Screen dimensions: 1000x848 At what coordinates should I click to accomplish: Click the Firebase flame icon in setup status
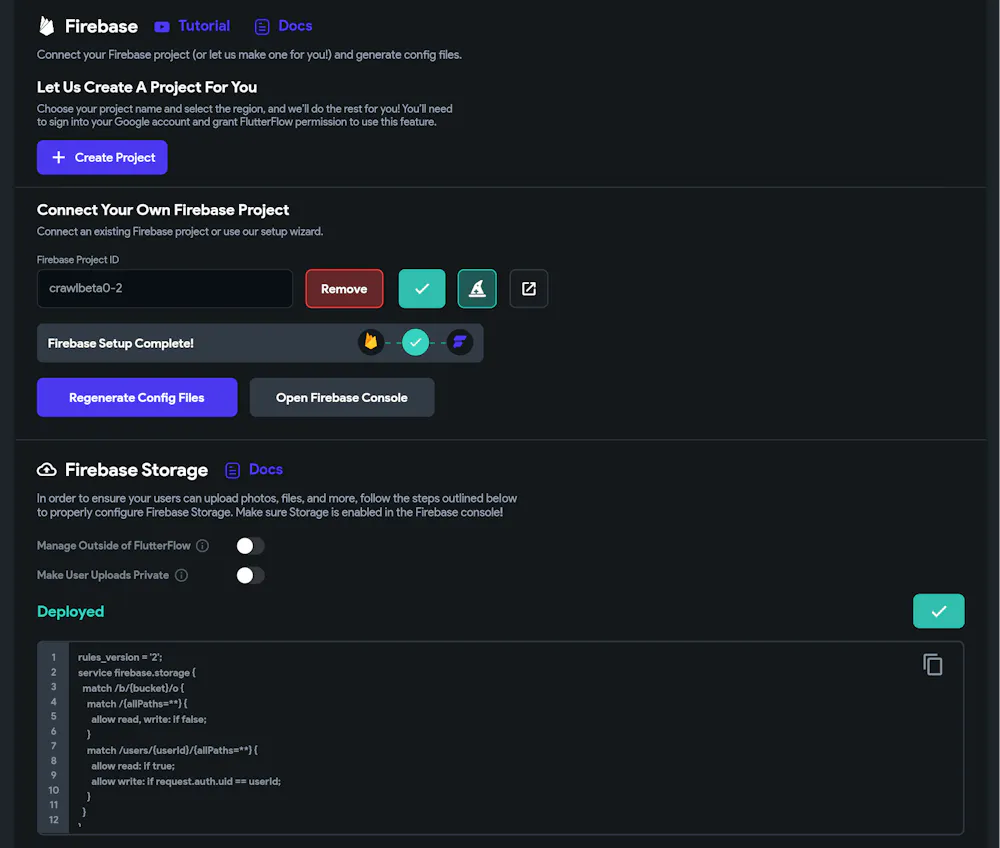pyautogui.click(x=371, y=342)
